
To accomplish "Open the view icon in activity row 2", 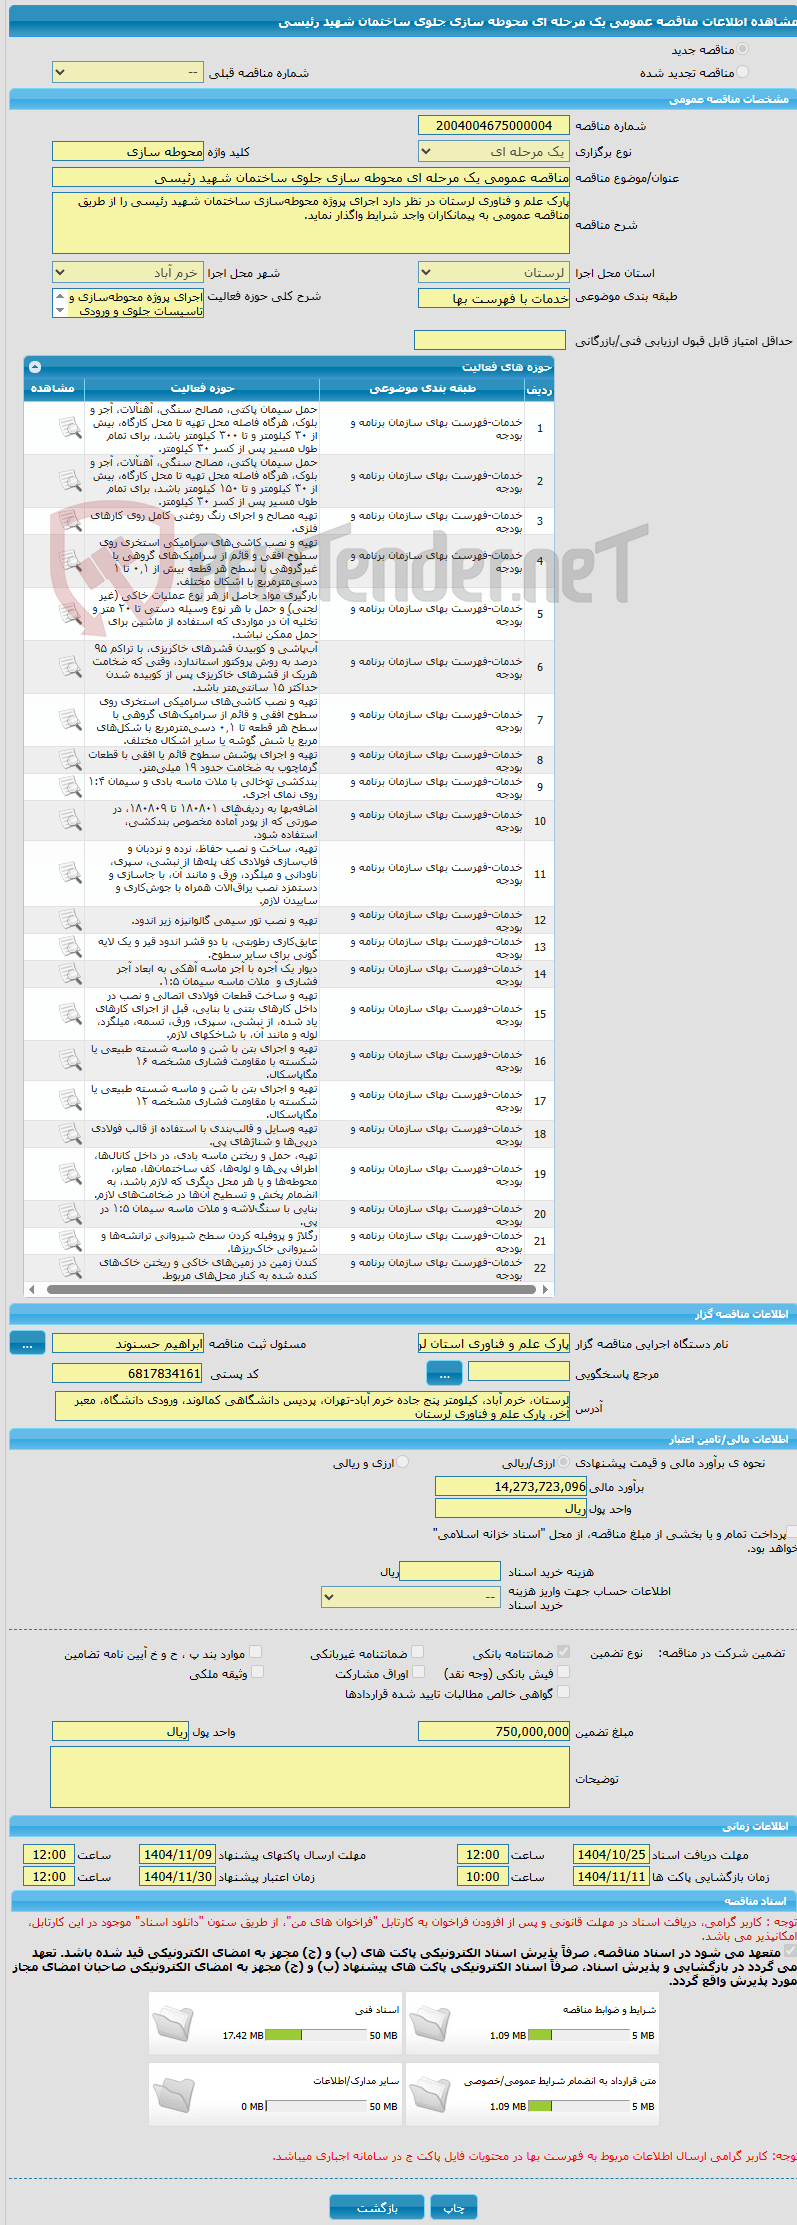I will [69, 481].
